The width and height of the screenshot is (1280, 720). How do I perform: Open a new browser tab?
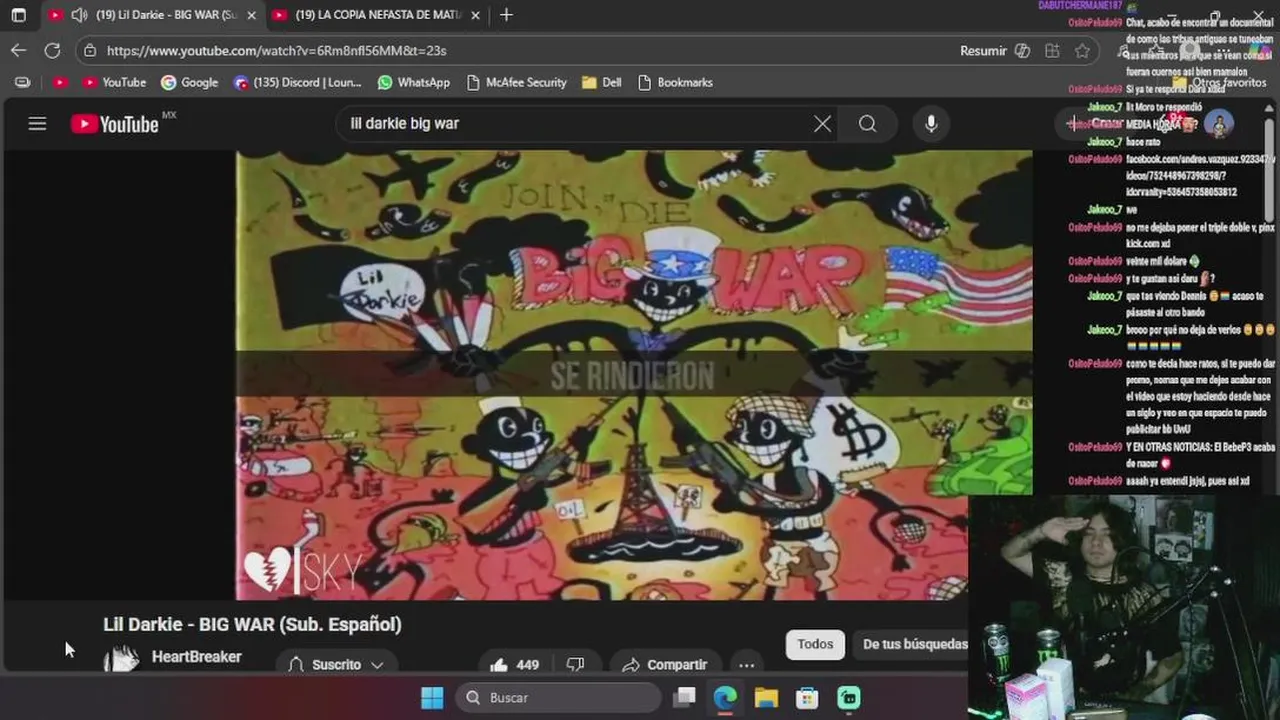[506, 15]
